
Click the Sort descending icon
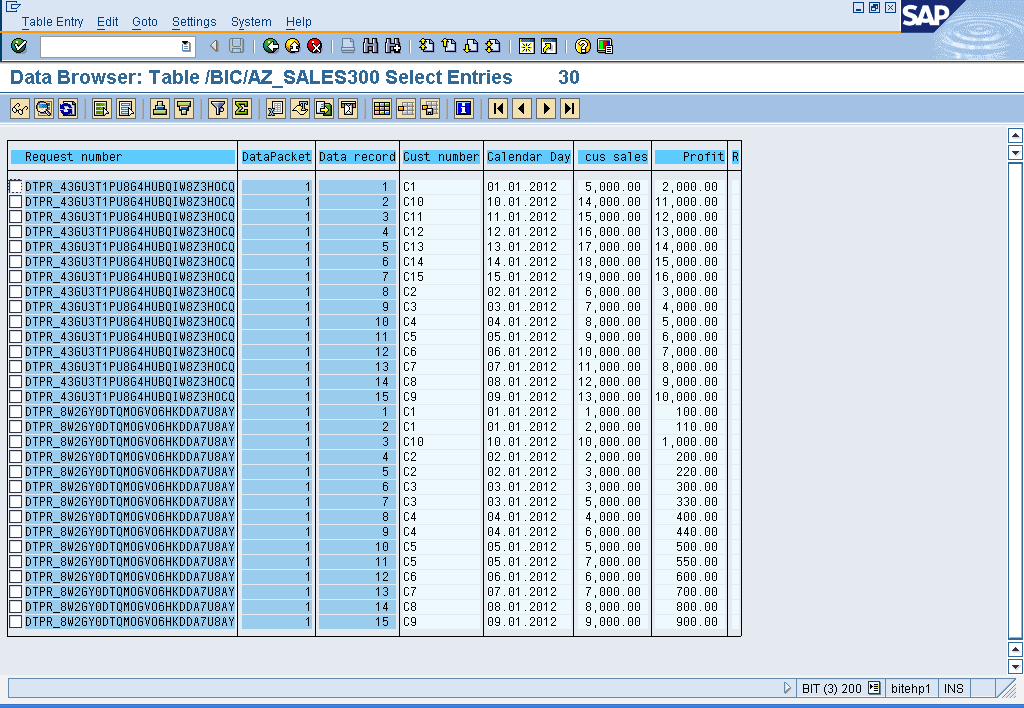pyautogui.click(x=184, y=108)
